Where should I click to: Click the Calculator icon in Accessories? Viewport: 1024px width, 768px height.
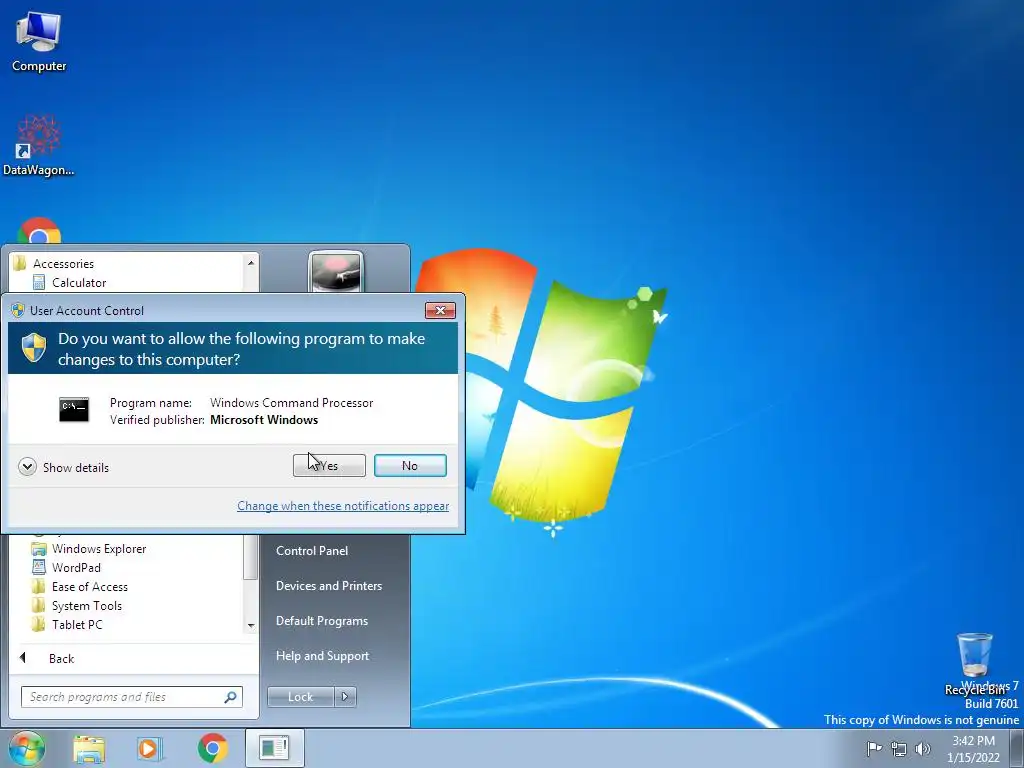pyautogui.click(x=39, y=282)
